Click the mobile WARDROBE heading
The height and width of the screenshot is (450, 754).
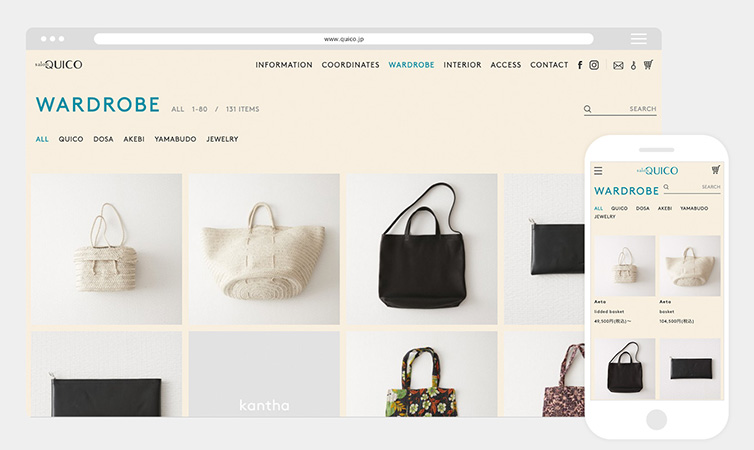pos(627,191)
